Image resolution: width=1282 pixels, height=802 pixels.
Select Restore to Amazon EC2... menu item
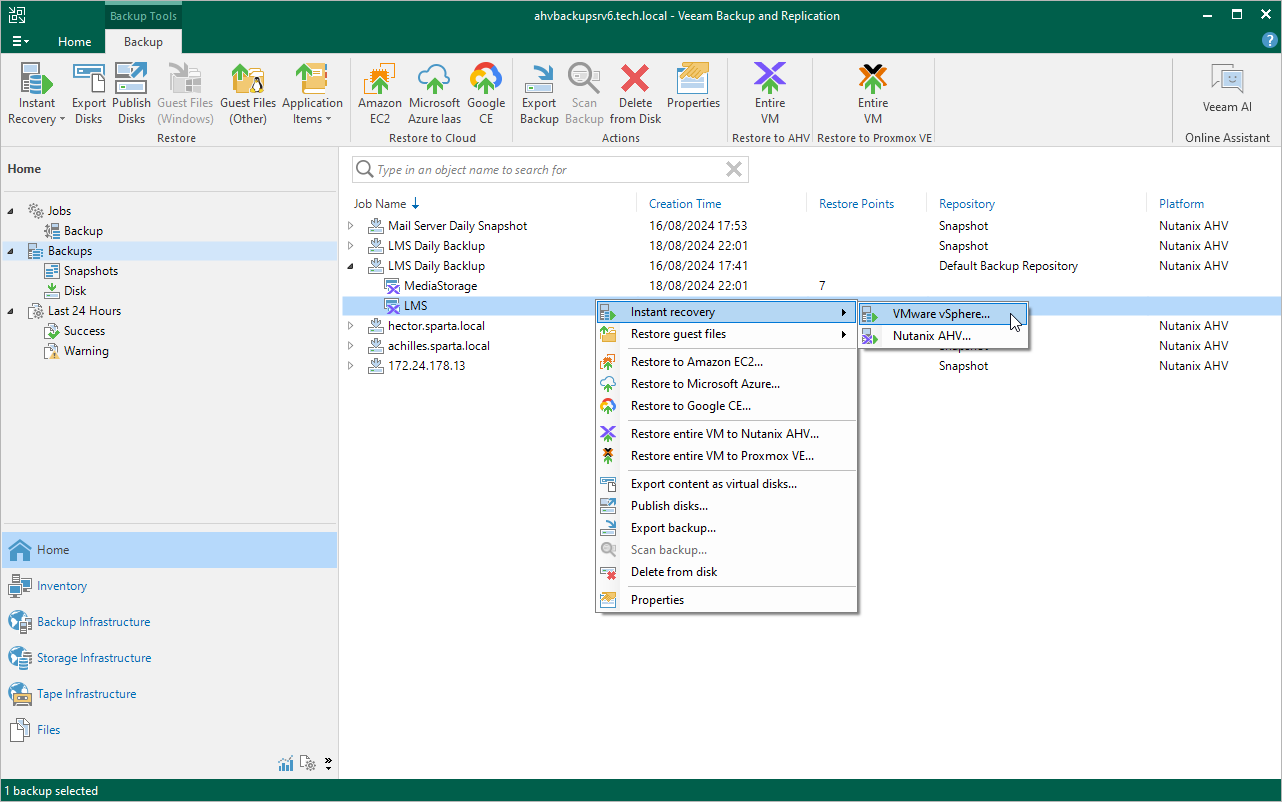(727, 362)
